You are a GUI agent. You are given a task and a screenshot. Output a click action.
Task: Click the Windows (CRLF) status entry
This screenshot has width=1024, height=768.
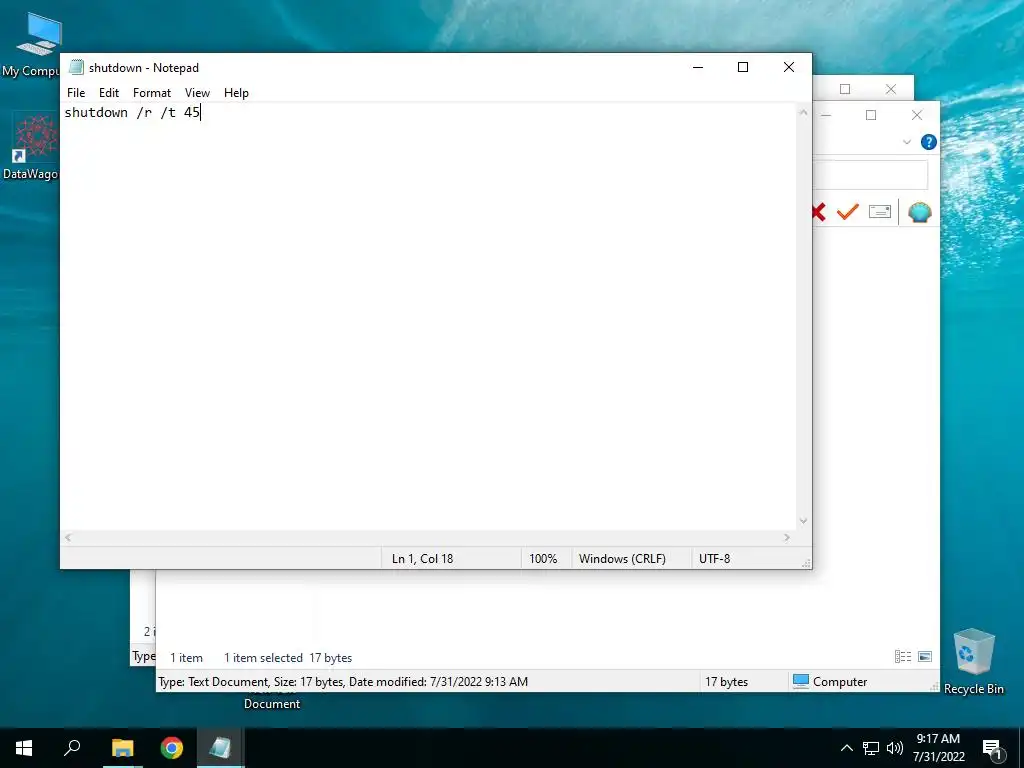click(622, 559)
